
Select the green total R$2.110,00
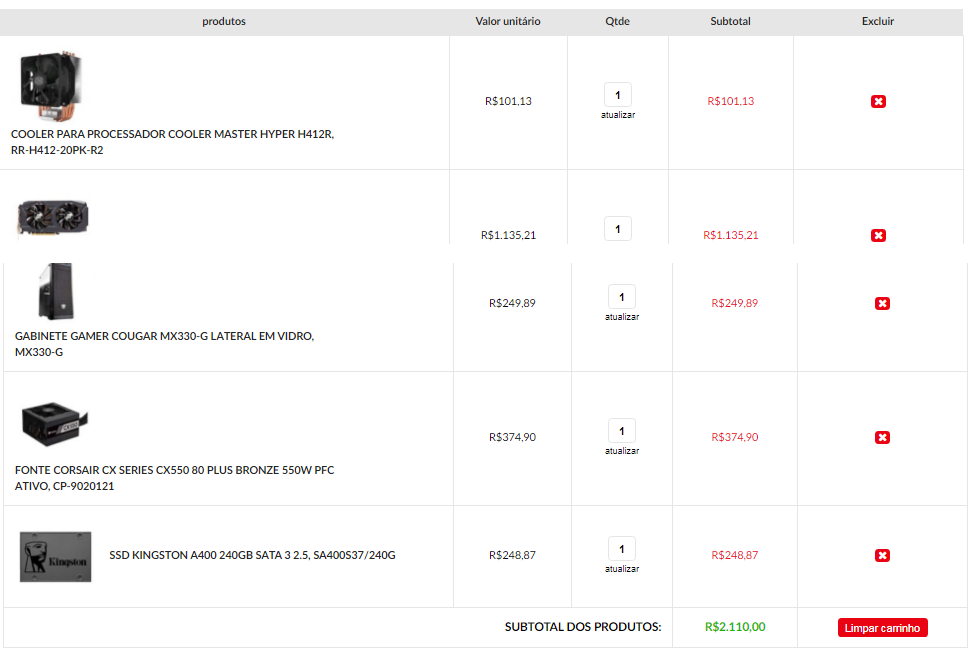(735, 628)
